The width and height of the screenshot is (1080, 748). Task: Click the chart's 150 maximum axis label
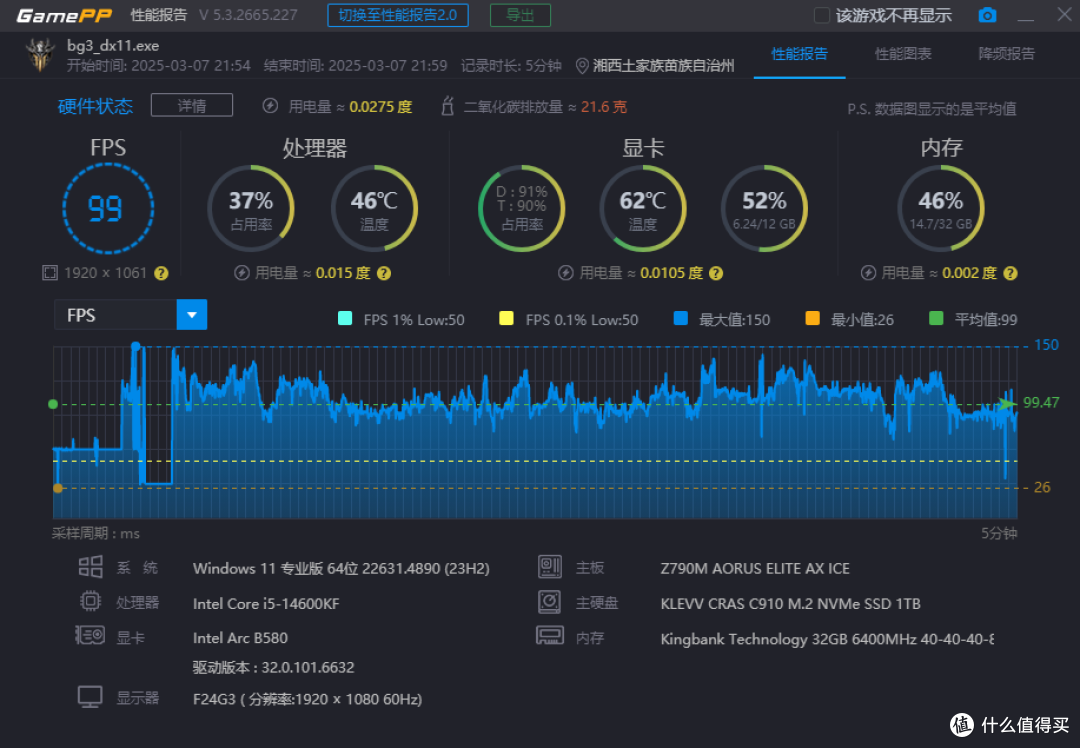pyautogui.click(x=1046, y=345)
